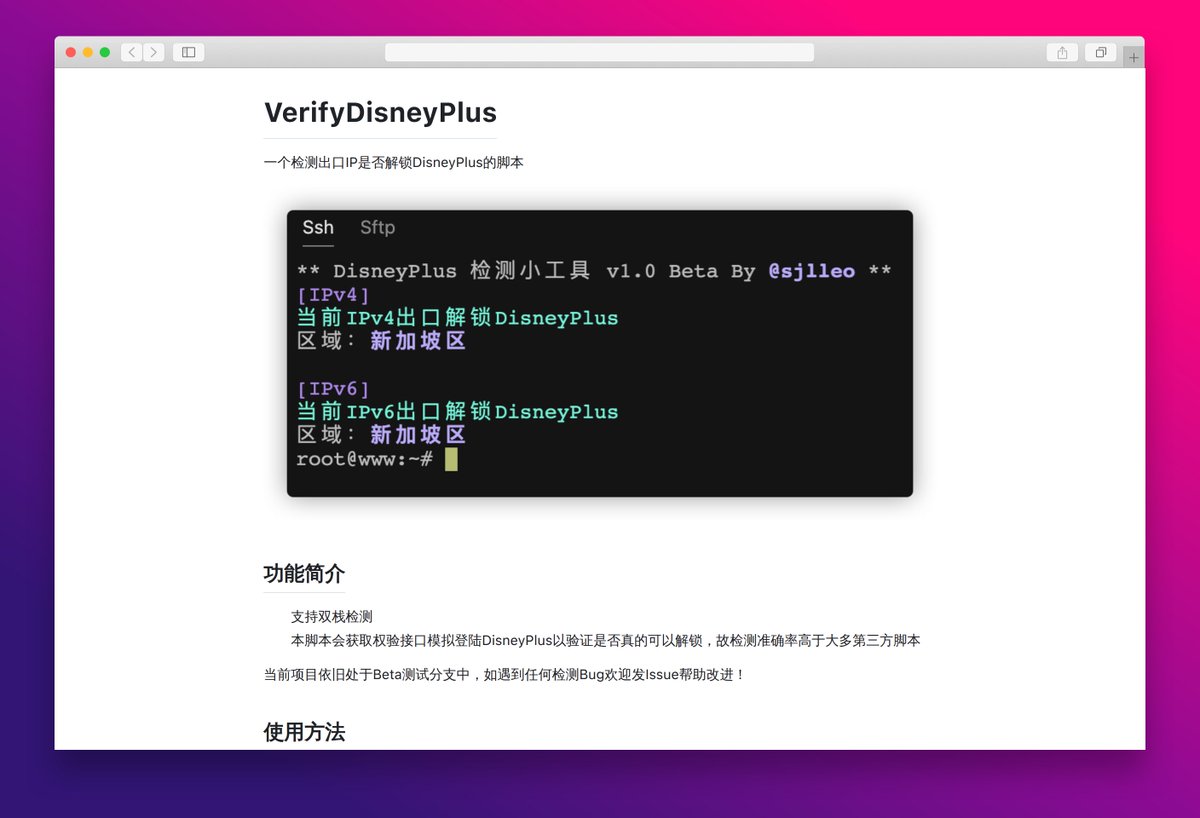This screenshot has width=1200, height=818.
Task: Click the [IPv6] label in terminal
Action: [334, 389]
